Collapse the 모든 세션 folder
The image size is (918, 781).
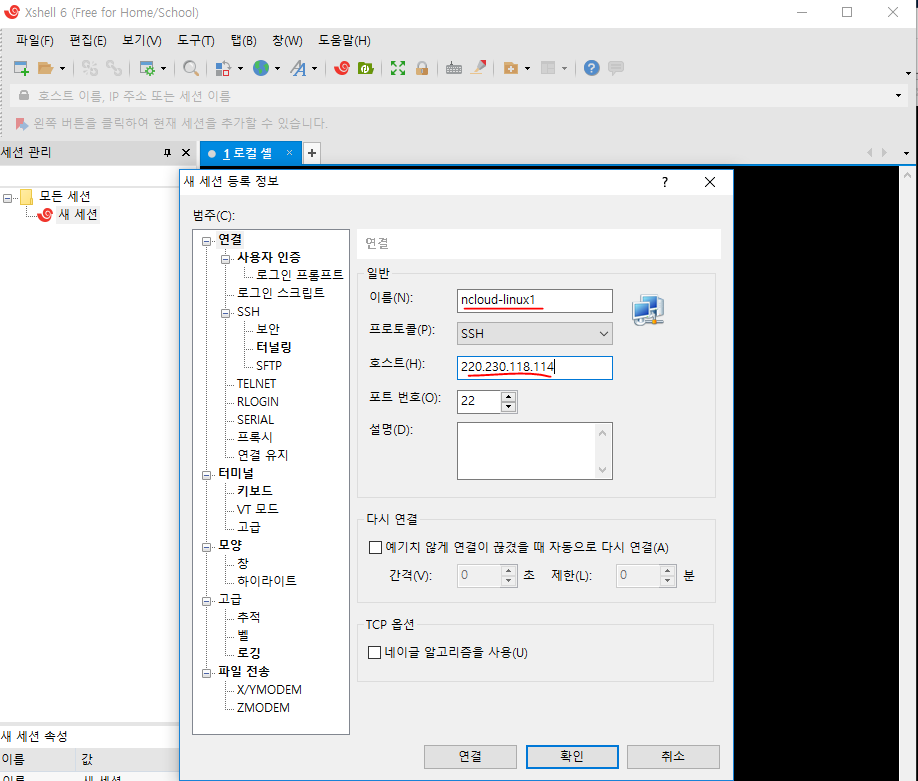(8, 198)
